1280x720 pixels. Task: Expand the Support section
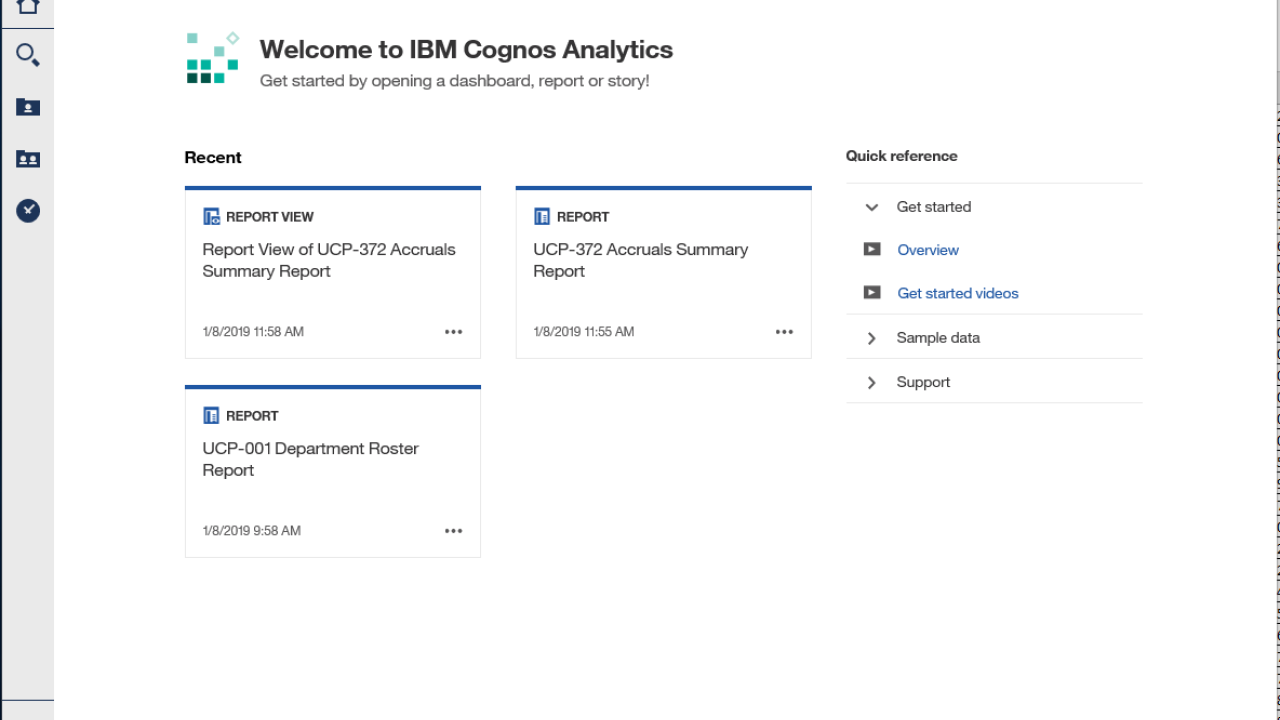[x=872, y=382]
